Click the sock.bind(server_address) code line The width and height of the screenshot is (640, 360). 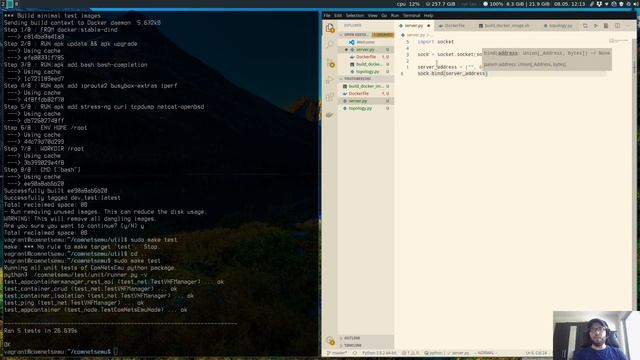tap(452, 73)
